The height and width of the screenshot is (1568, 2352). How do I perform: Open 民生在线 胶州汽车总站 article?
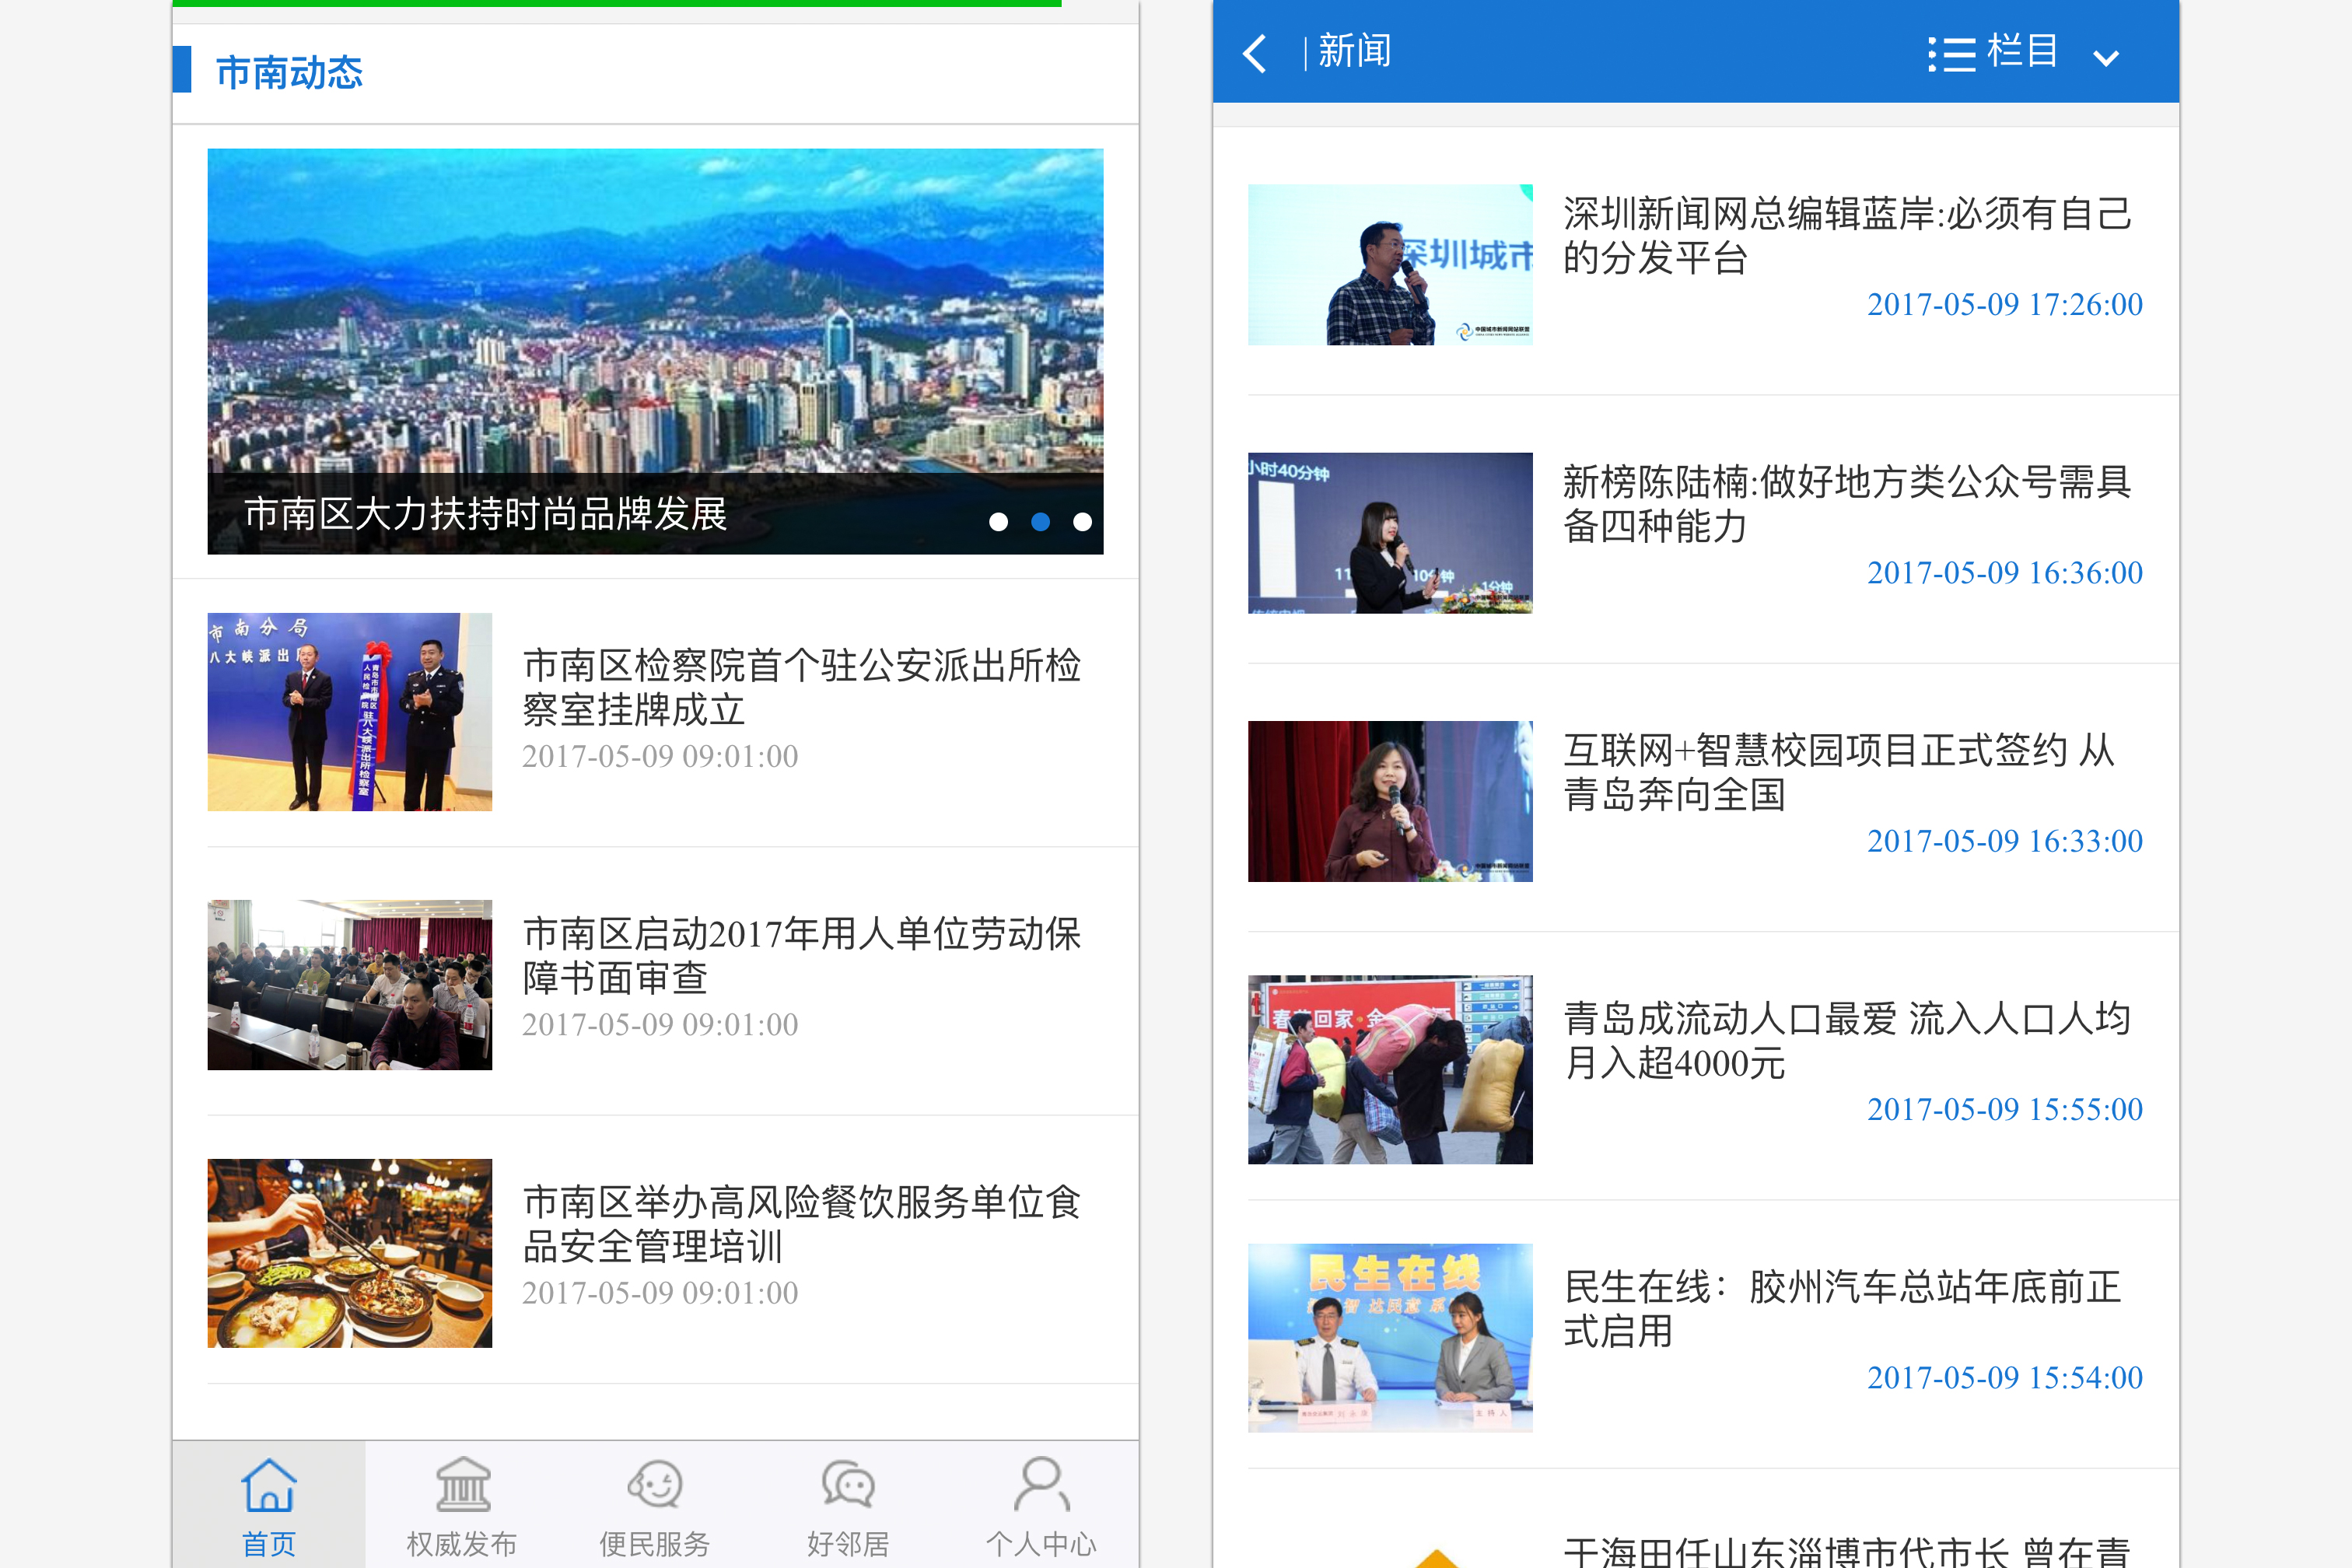click(x=1842, y=1308)
